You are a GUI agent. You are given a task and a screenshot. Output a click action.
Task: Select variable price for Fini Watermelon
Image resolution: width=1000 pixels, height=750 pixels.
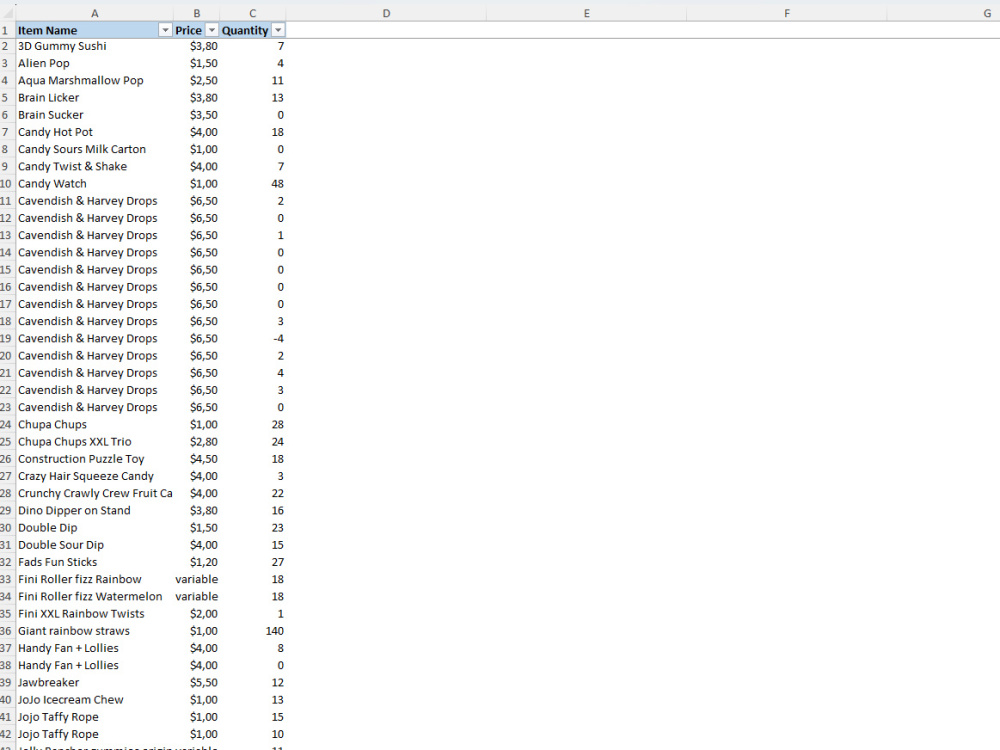(196, 597)
